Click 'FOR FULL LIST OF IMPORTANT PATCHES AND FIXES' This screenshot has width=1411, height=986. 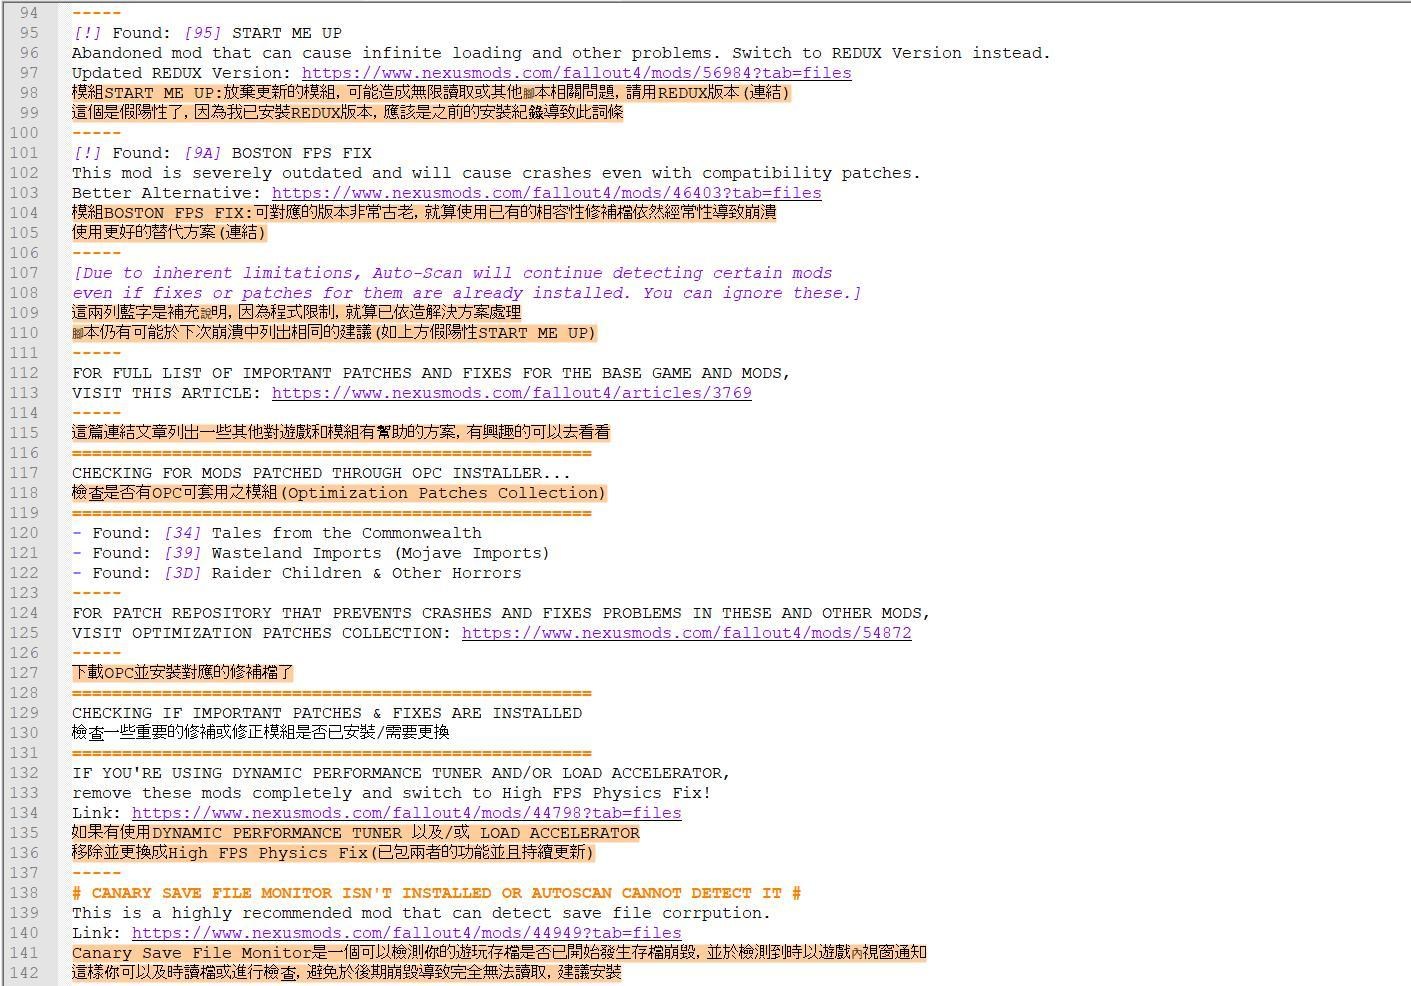[x=431, y=373]
